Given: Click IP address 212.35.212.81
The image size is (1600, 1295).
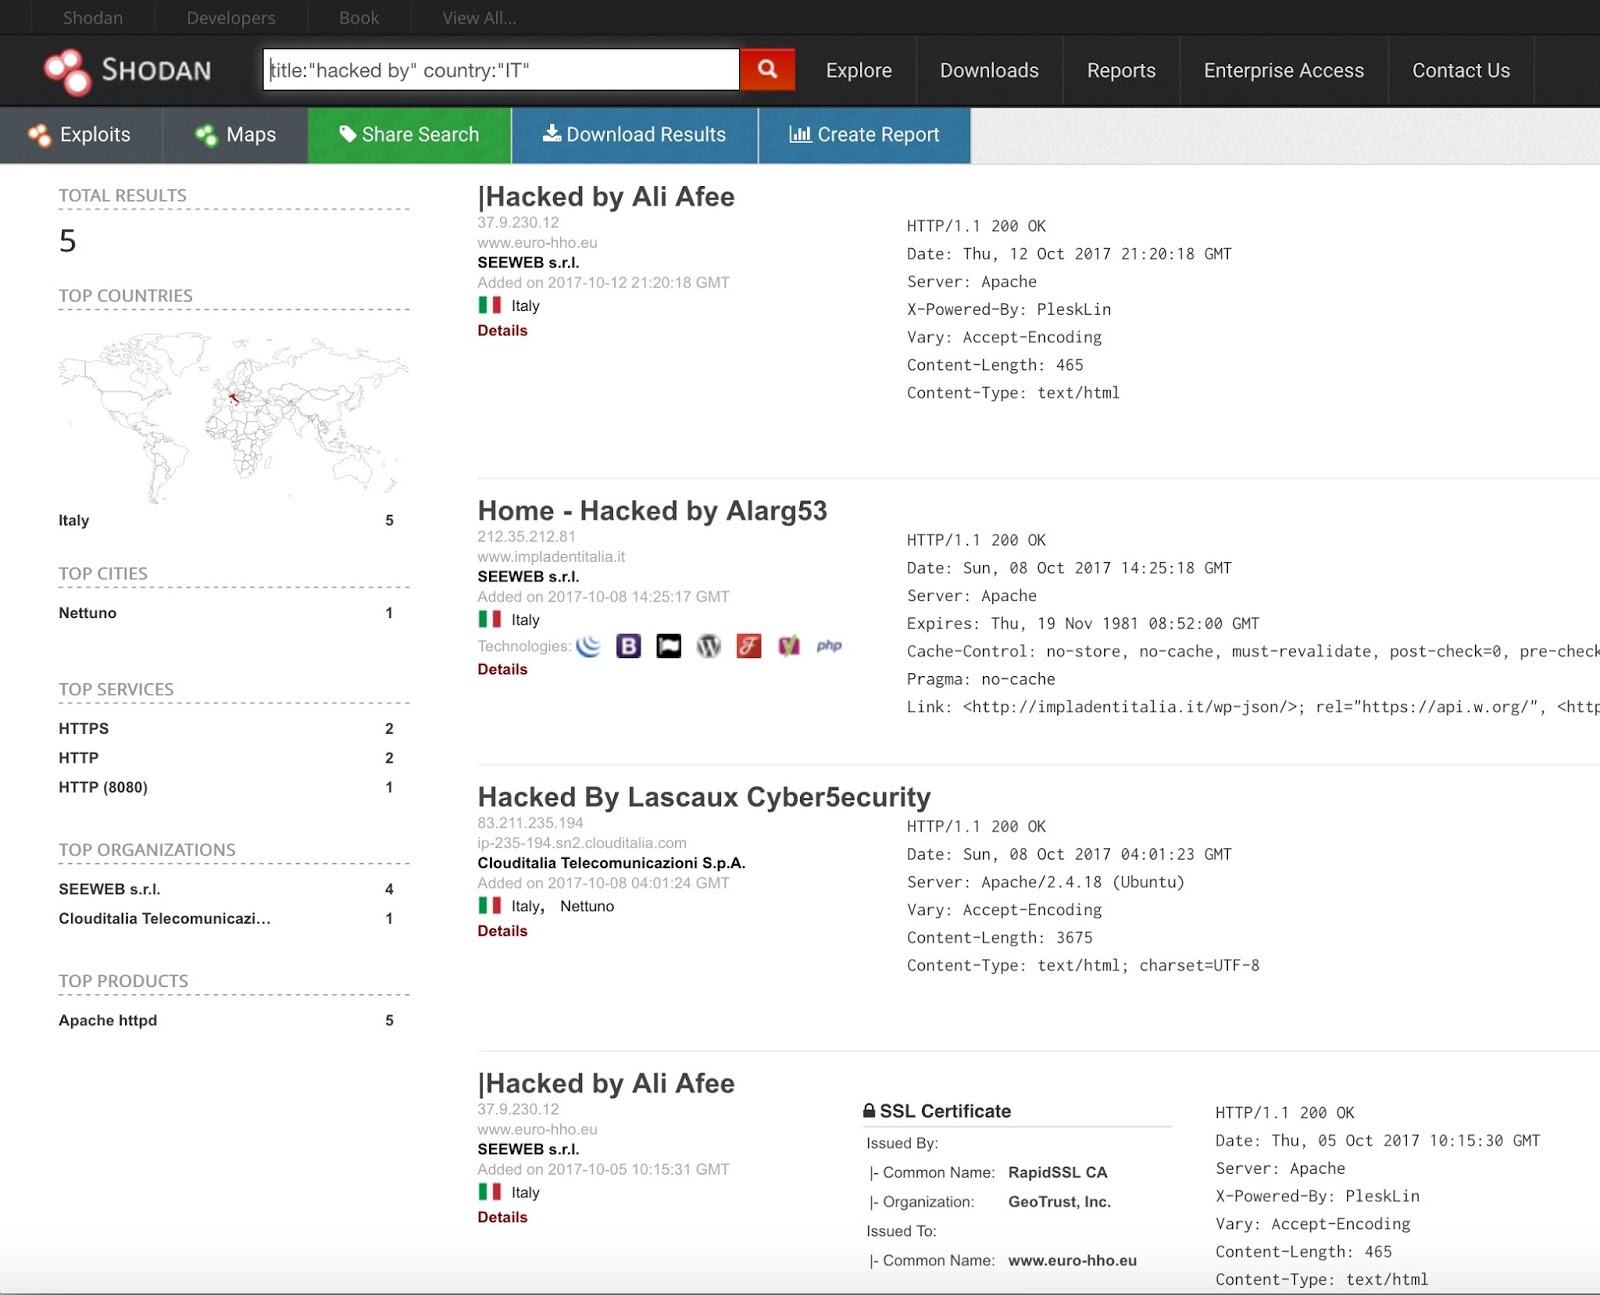Looking at the screenshot, I should [x=526, y=537].
